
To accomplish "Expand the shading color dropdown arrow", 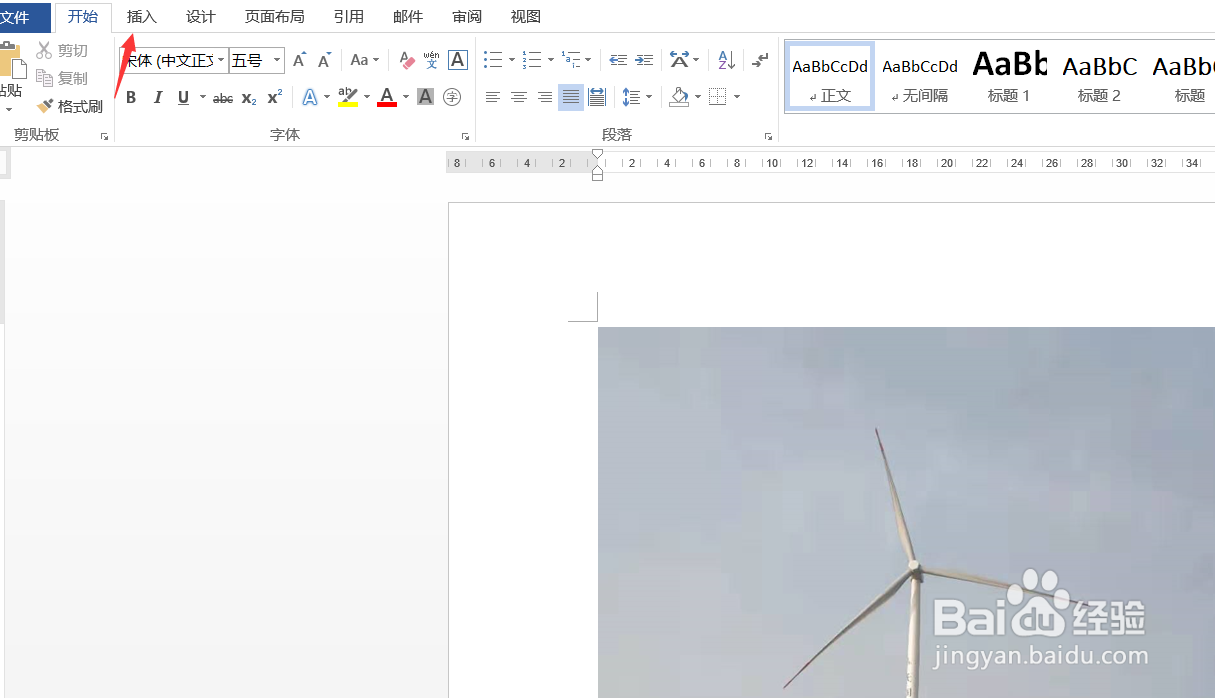I will point(699,97).
